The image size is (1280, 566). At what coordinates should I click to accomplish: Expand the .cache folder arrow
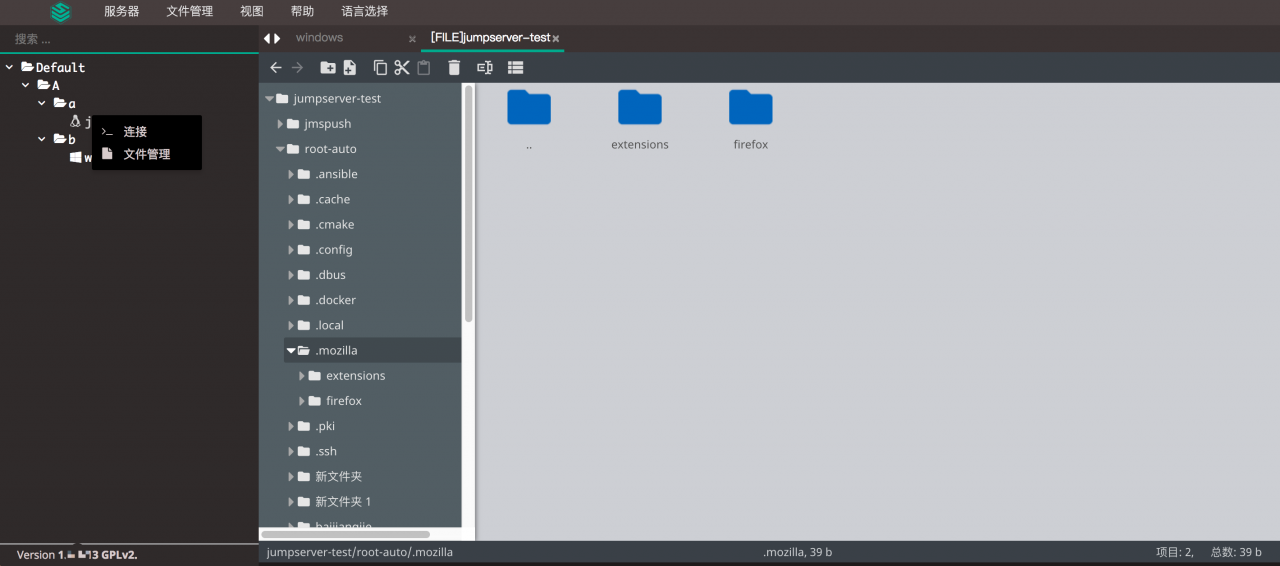click(291, 199)
